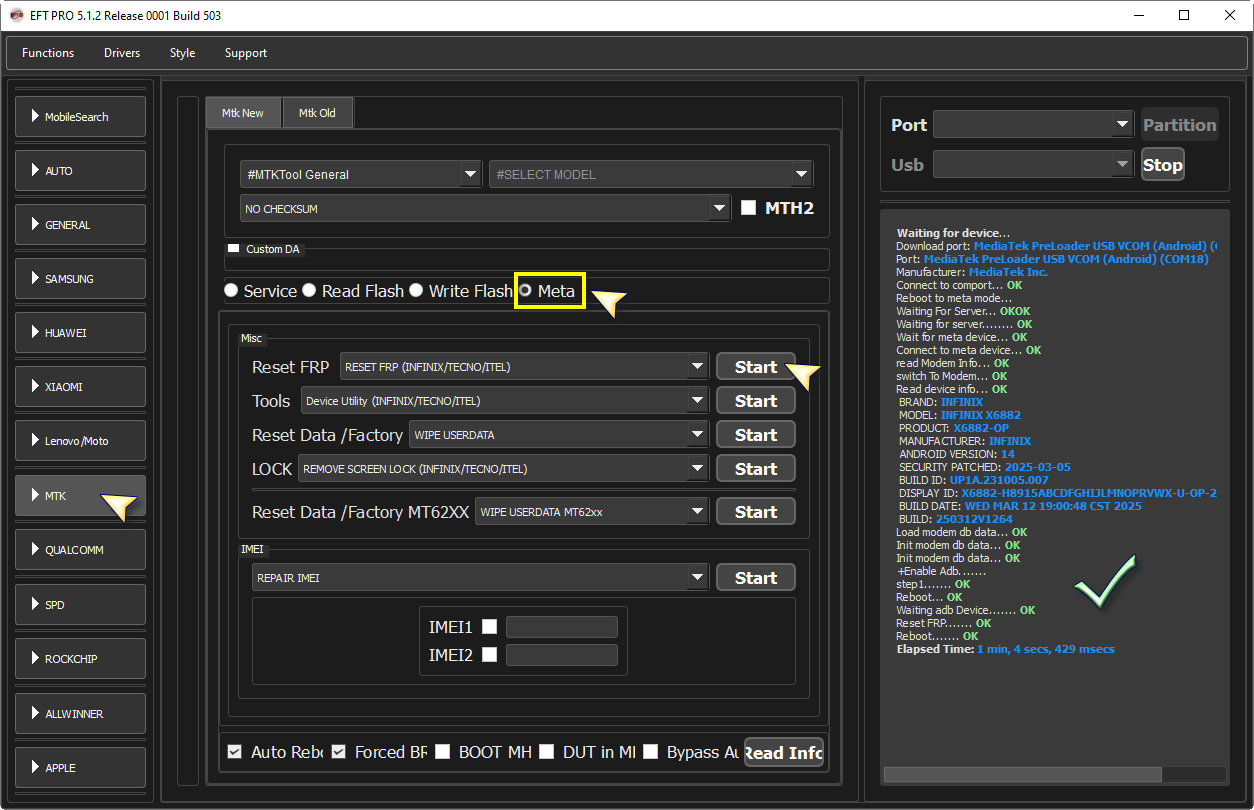Switch to the SPD sidebar category
This screenshot has width=1254, height=810.
tap(81, 605)
